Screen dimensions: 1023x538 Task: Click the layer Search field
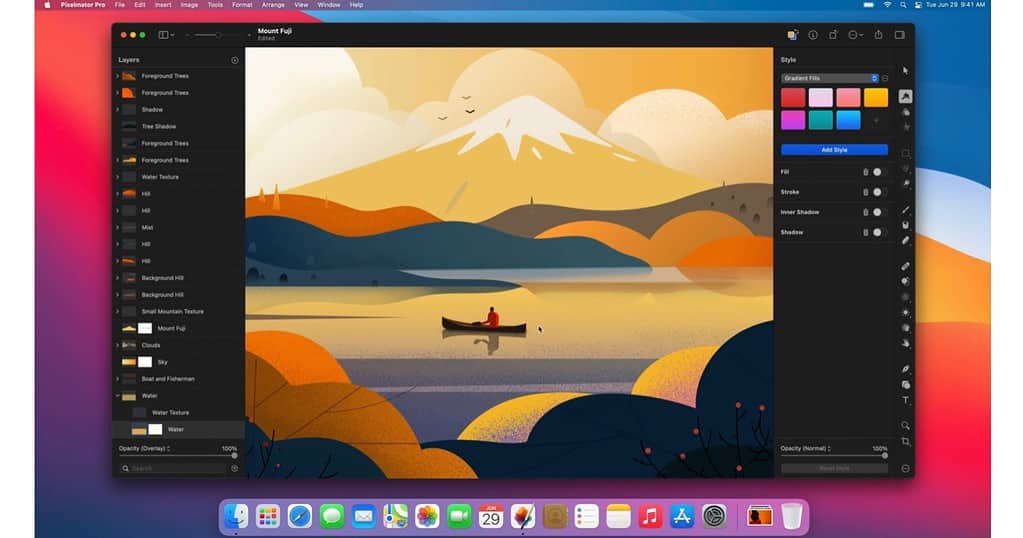(174, 468)
